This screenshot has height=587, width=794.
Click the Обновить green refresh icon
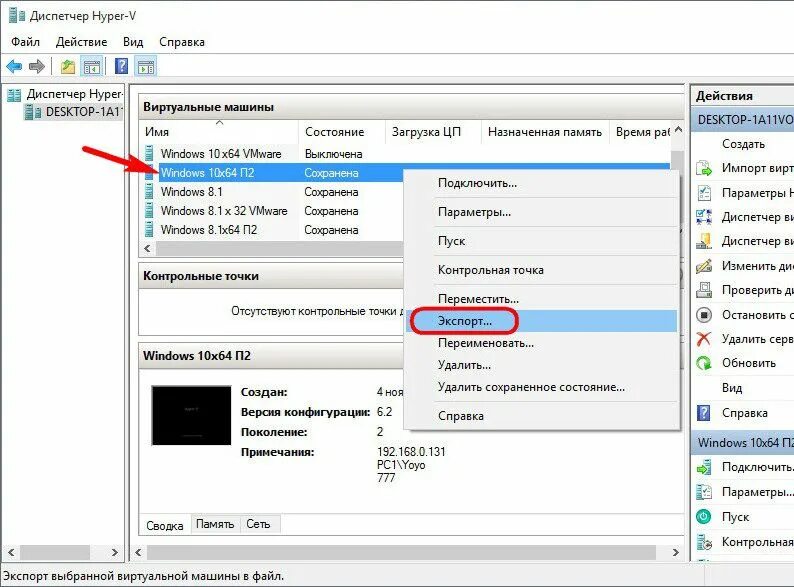click(x=704, y=363)
